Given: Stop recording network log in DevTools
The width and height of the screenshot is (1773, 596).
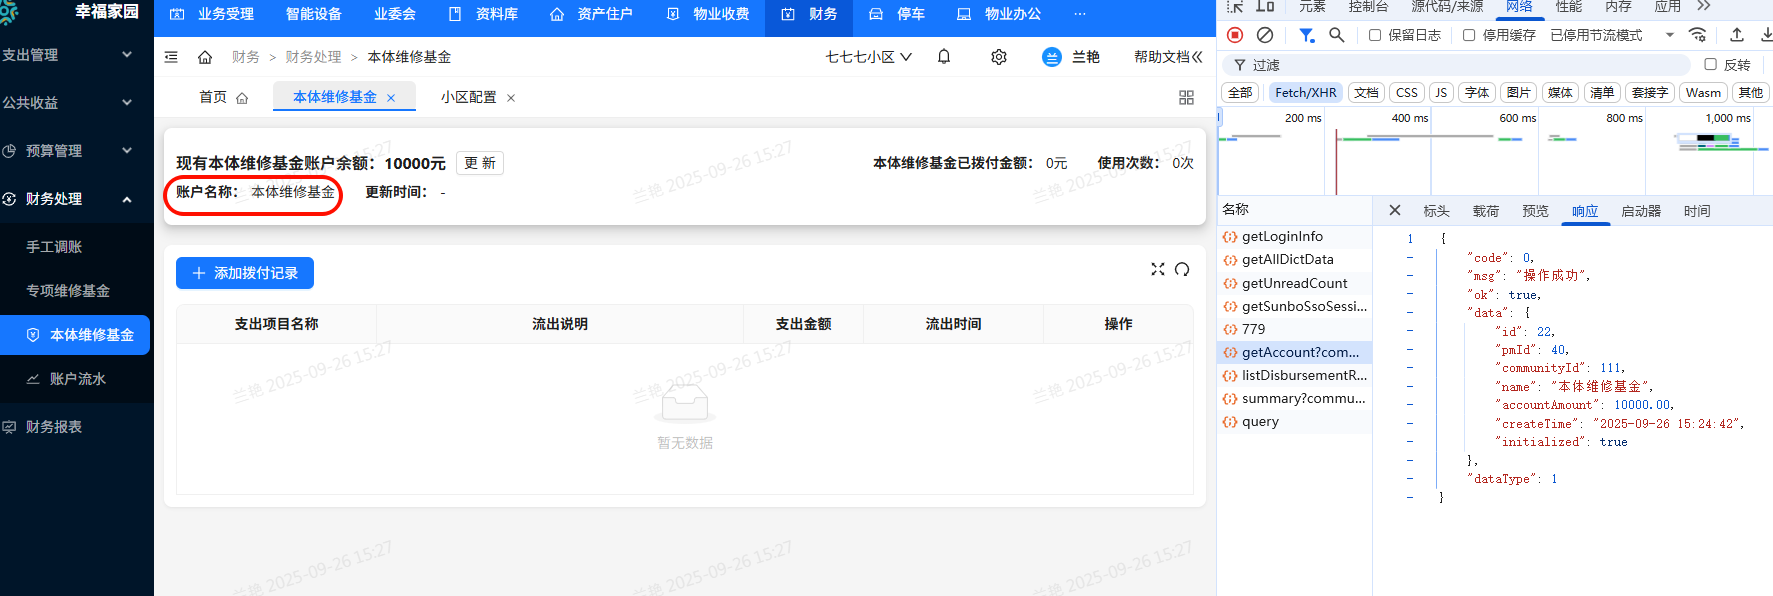Looking at the screenshot, I should pos(1235,35).
